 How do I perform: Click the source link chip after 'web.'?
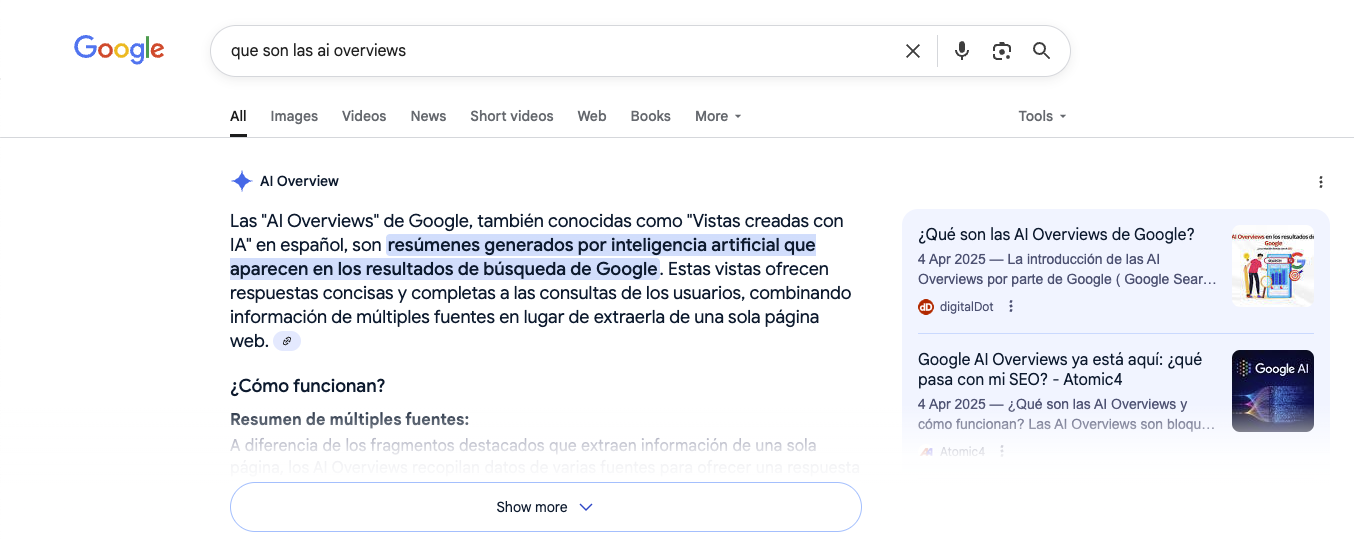pyautogui.click(x=287, y=341)
